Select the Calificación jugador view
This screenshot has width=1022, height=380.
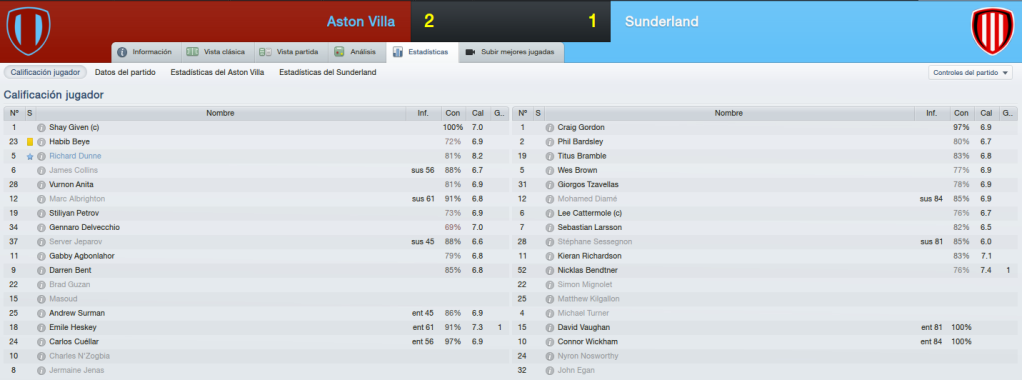[45, 72]
